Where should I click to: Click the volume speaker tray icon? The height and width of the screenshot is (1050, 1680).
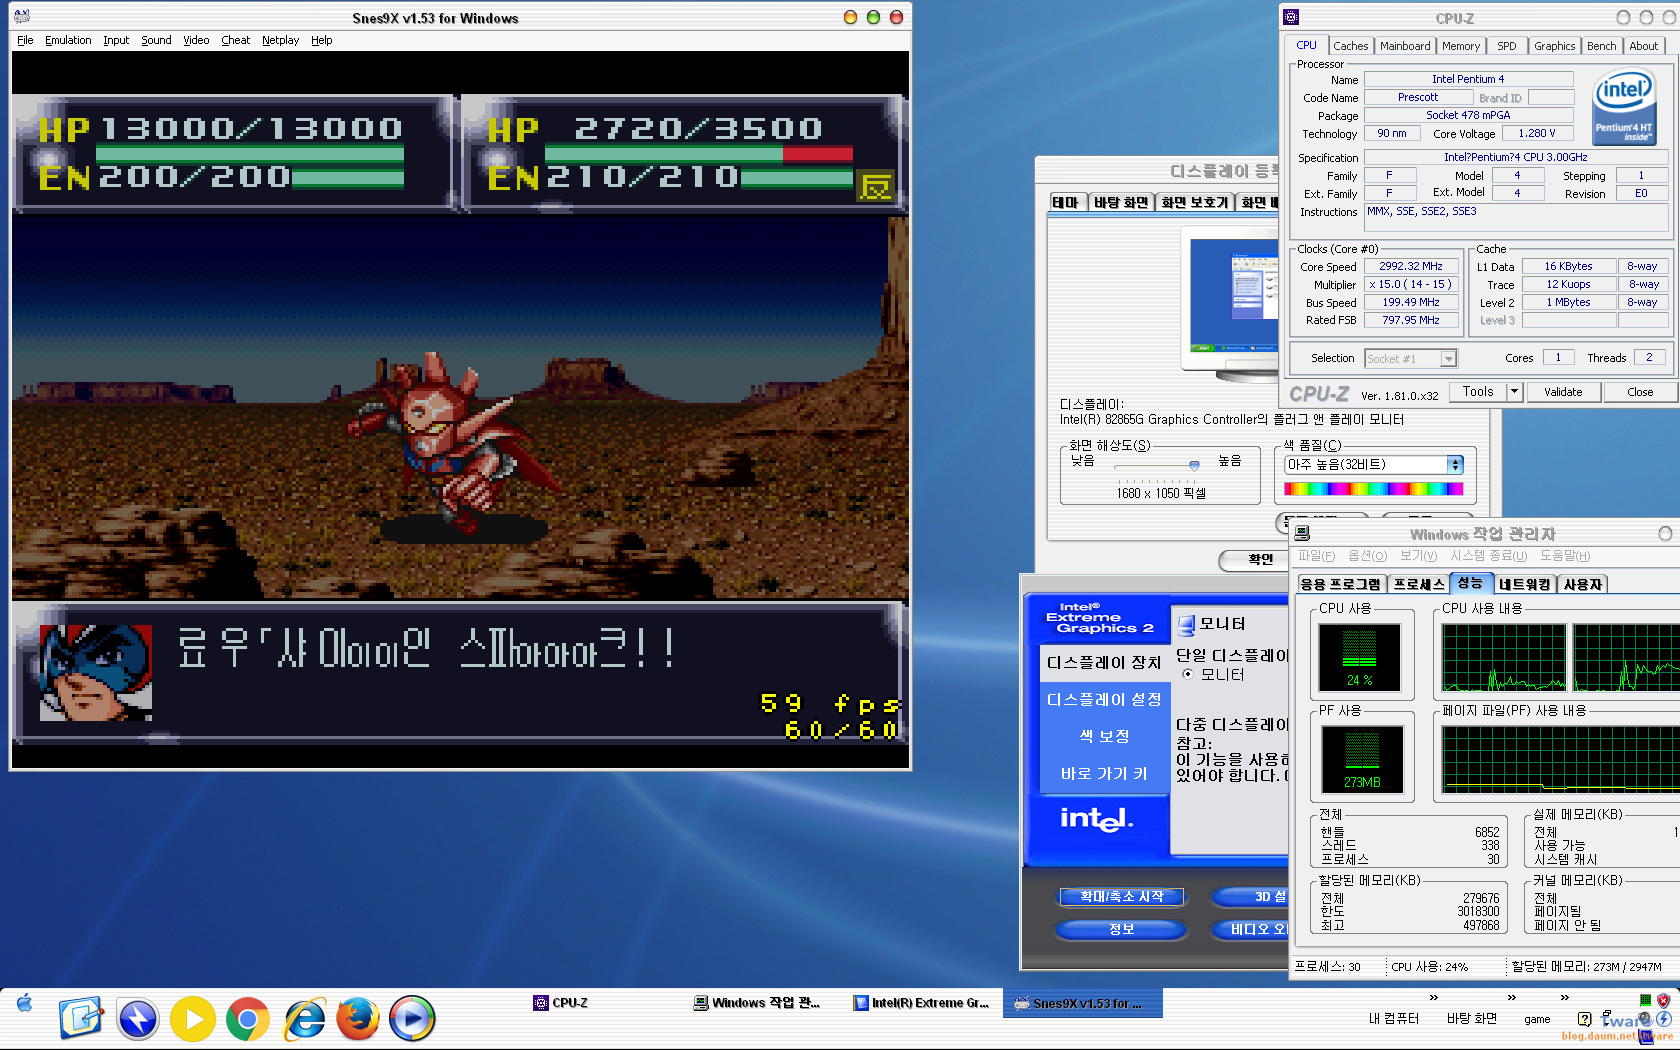(1645, 1019)
